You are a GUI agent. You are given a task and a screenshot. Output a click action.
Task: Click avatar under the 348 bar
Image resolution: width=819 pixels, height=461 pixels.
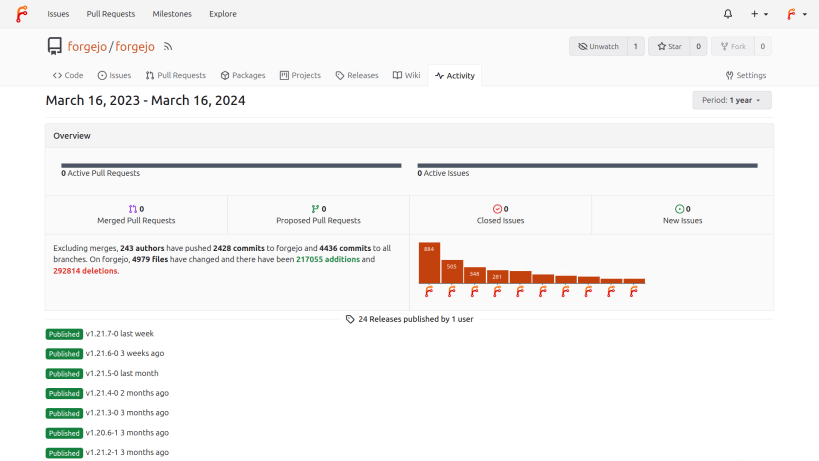coord(474,291)
